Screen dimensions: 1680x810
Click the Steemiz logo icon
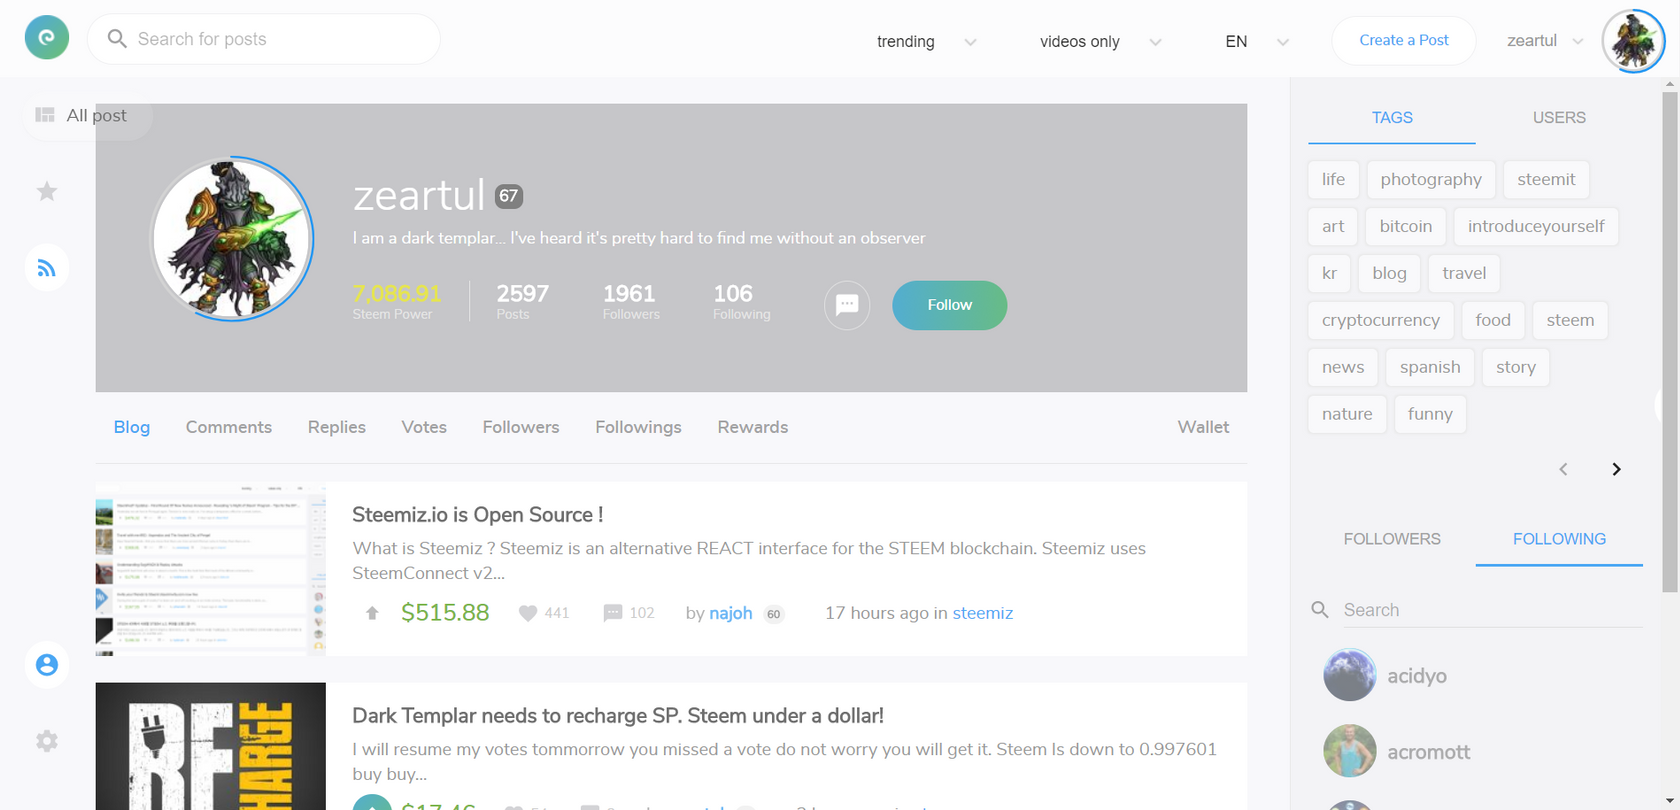click(x=47, y=38)
